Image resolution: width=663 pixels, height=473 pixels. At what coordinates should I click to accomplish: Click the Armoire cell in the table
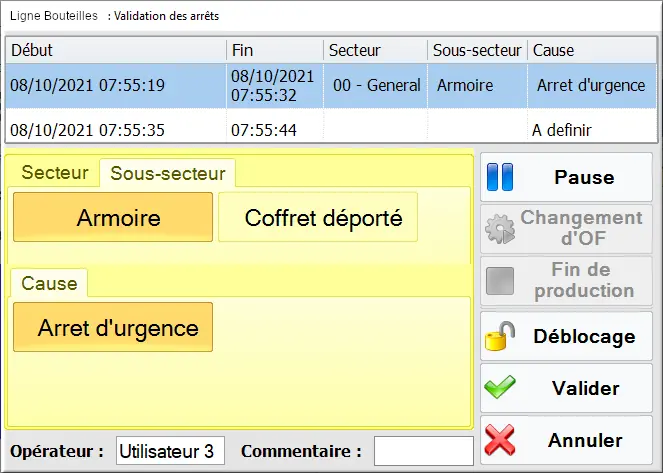click(x=477, y=86)
